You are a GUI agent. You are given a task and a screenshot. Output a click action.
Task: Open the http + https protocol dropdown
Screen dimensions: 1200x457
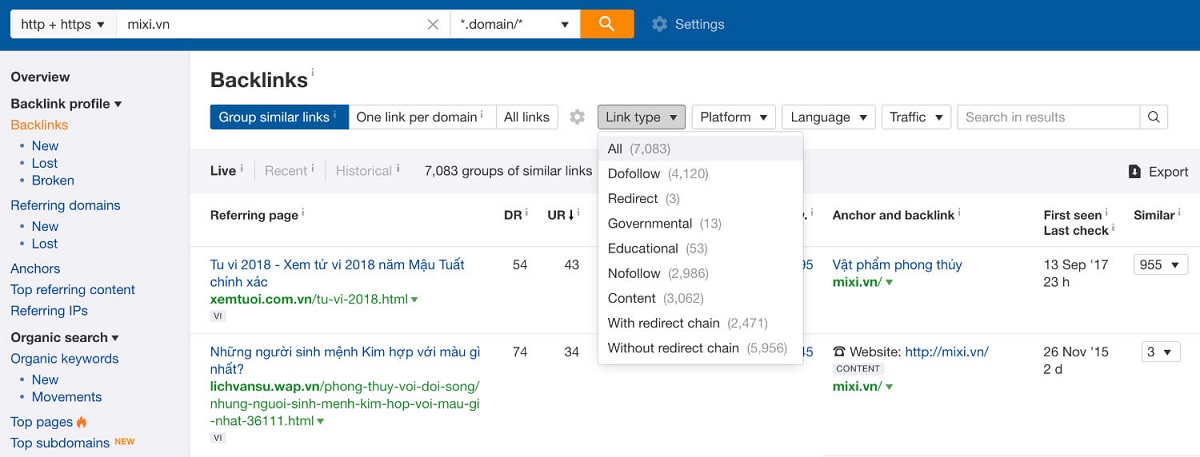click(x=63, y=24)
